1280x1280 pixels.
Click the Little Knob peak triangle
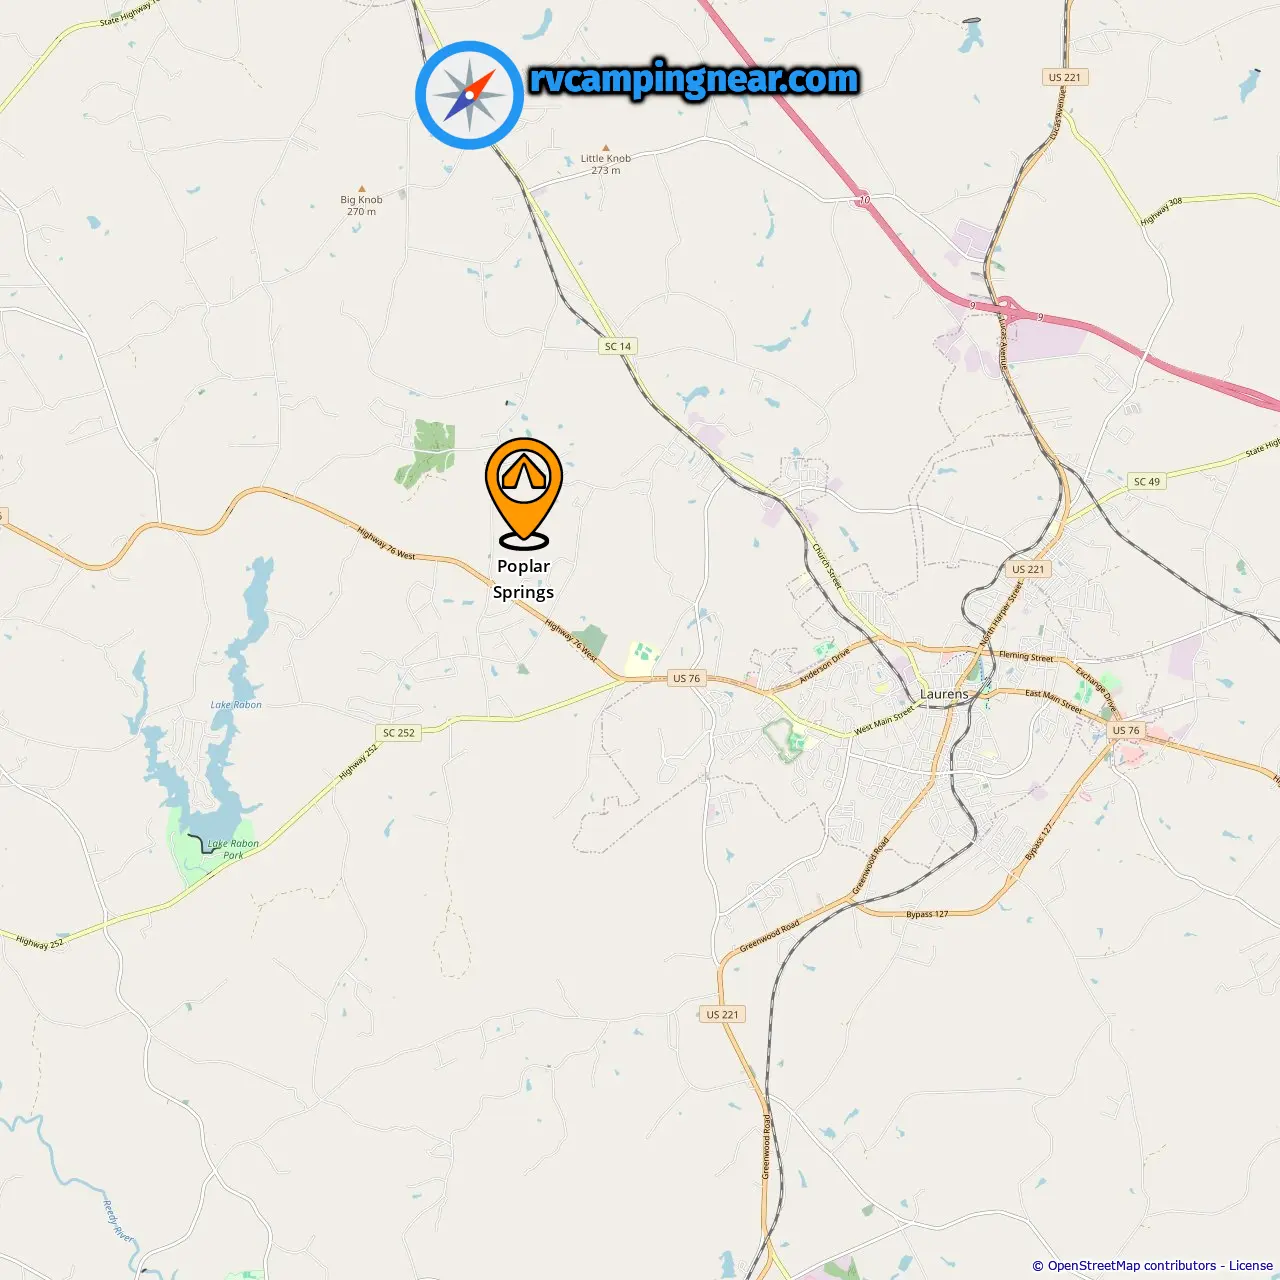point(606,147)
